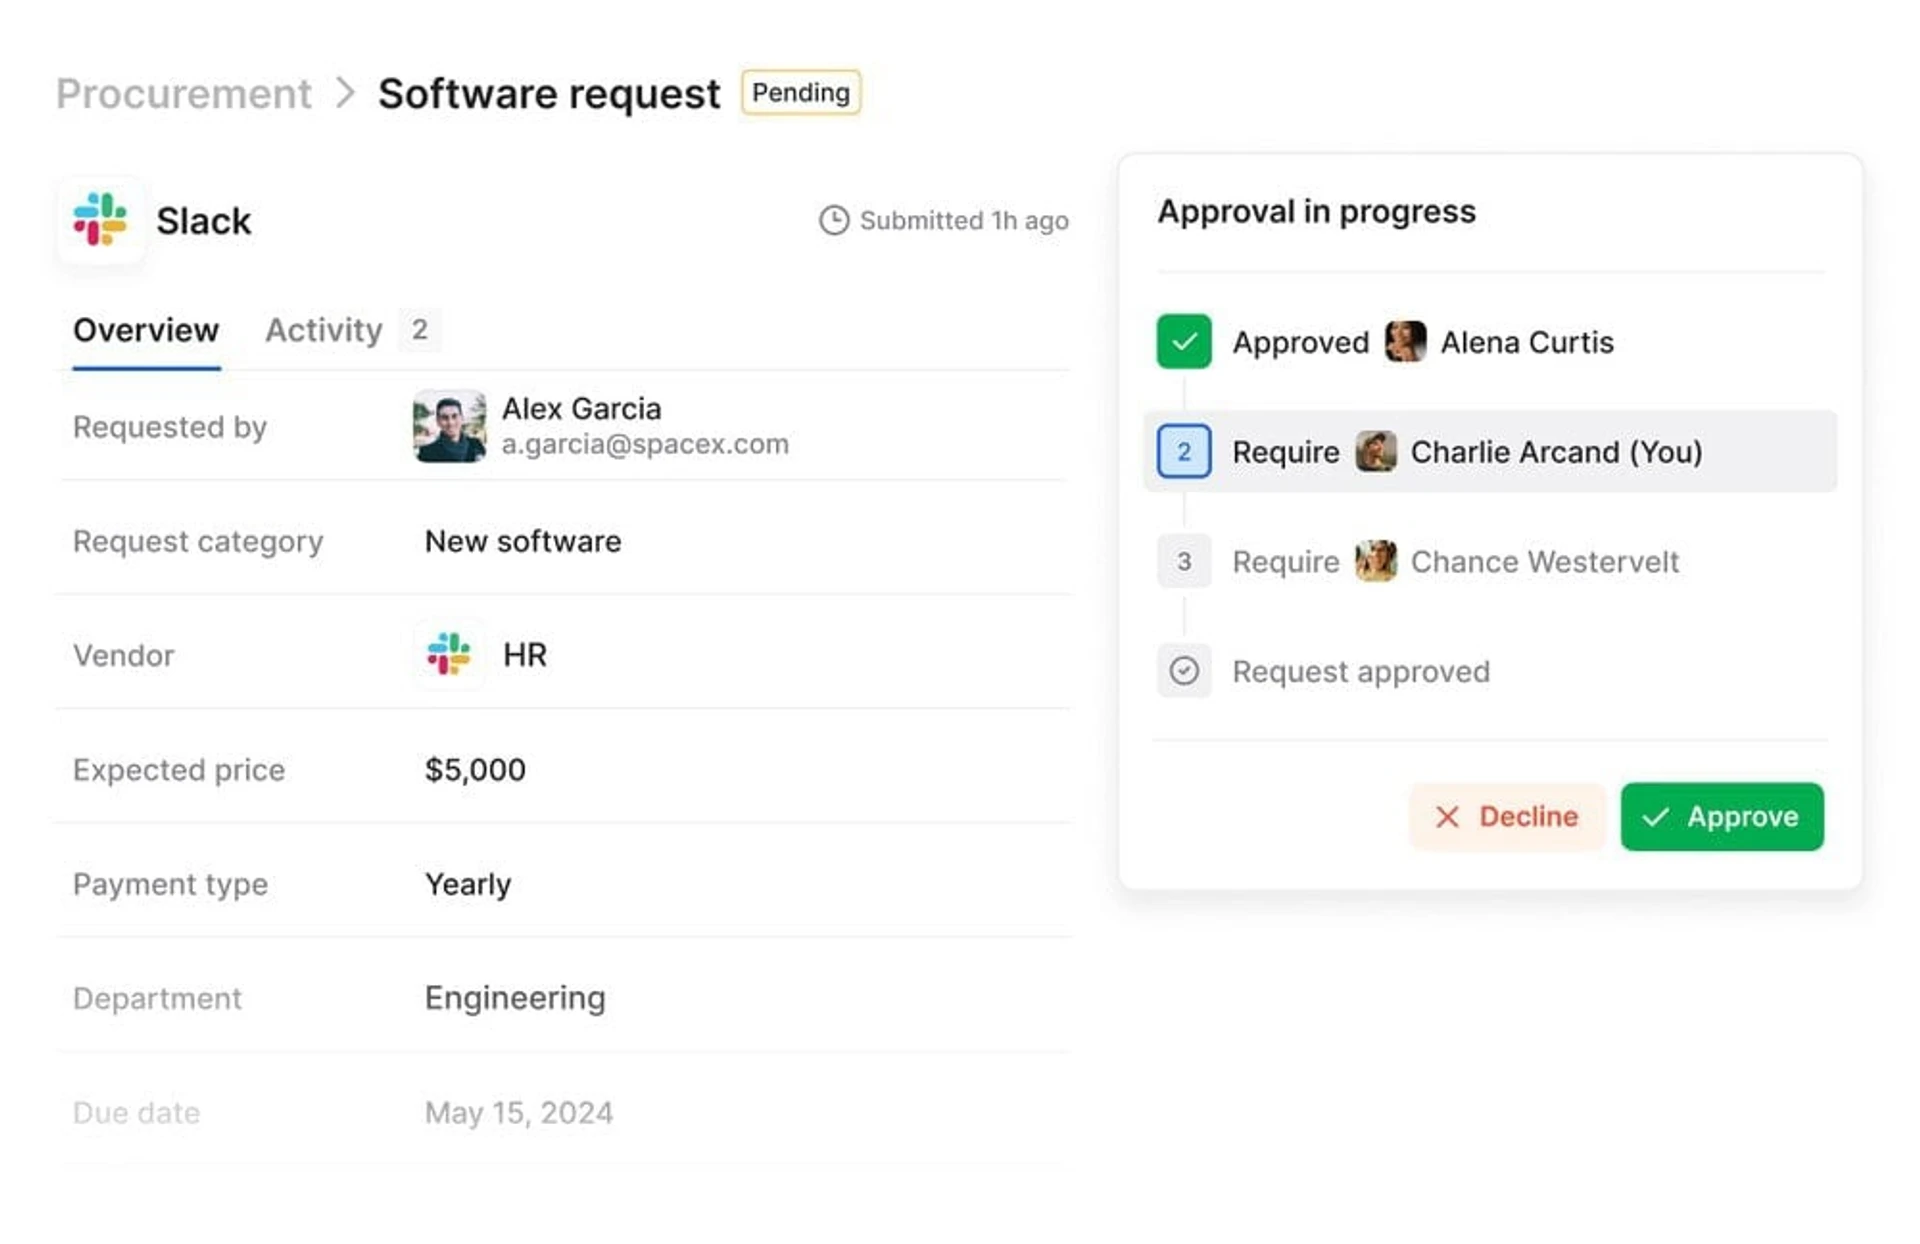This screenshot has width=1920, height=1244.
Task: Click the Charlie Arcand (You) approver name
Action: tap(1556, 452)
